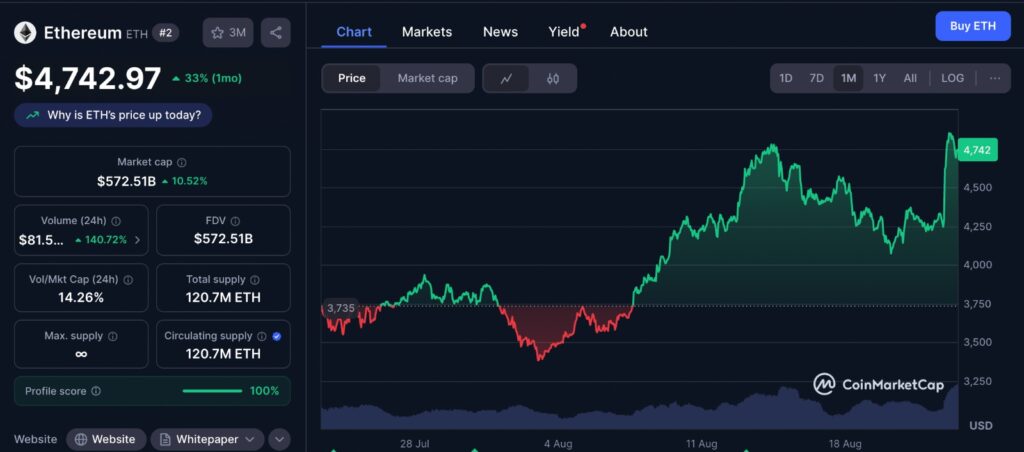The width and height of the screenshot is (1024, 452).
Task: Click the 14.26% Vol/Mkt Cap value
Action: [81, 298]
